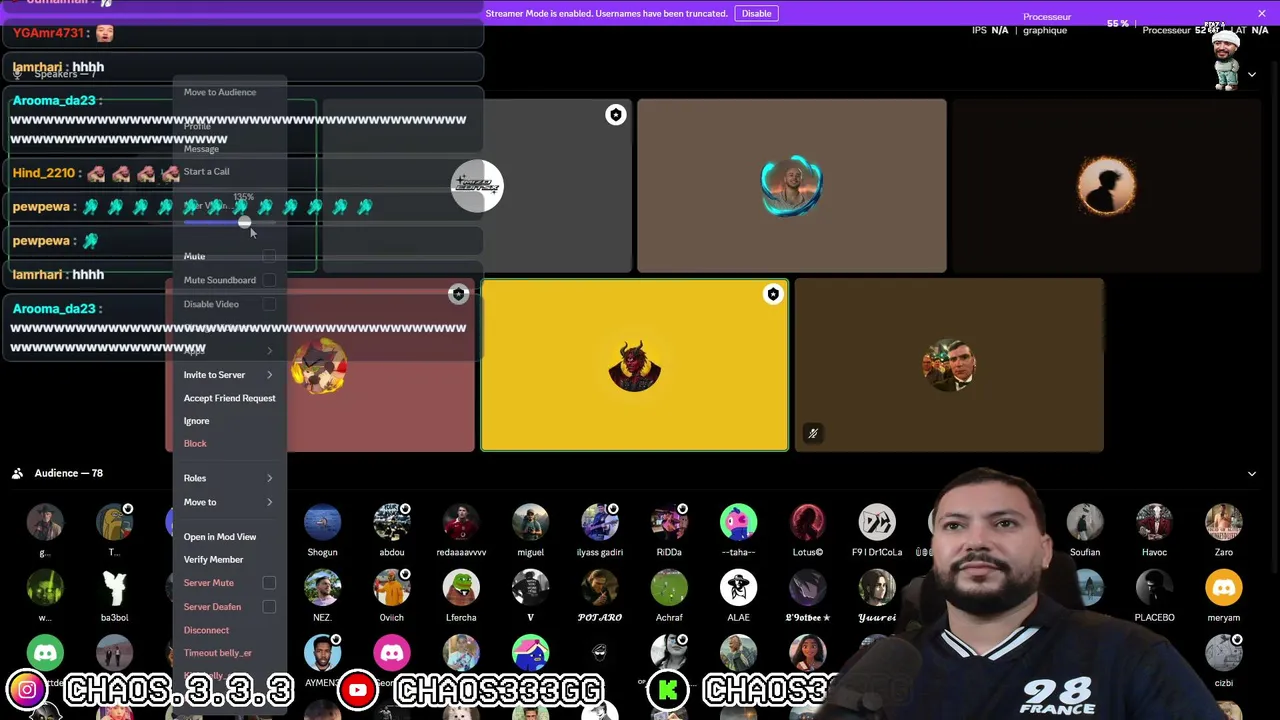This screenshot has width=1280, height=720.
Task: Click Disable in the Streamer Mode banner
Action: pyautogui.click(x=756, y=13)
